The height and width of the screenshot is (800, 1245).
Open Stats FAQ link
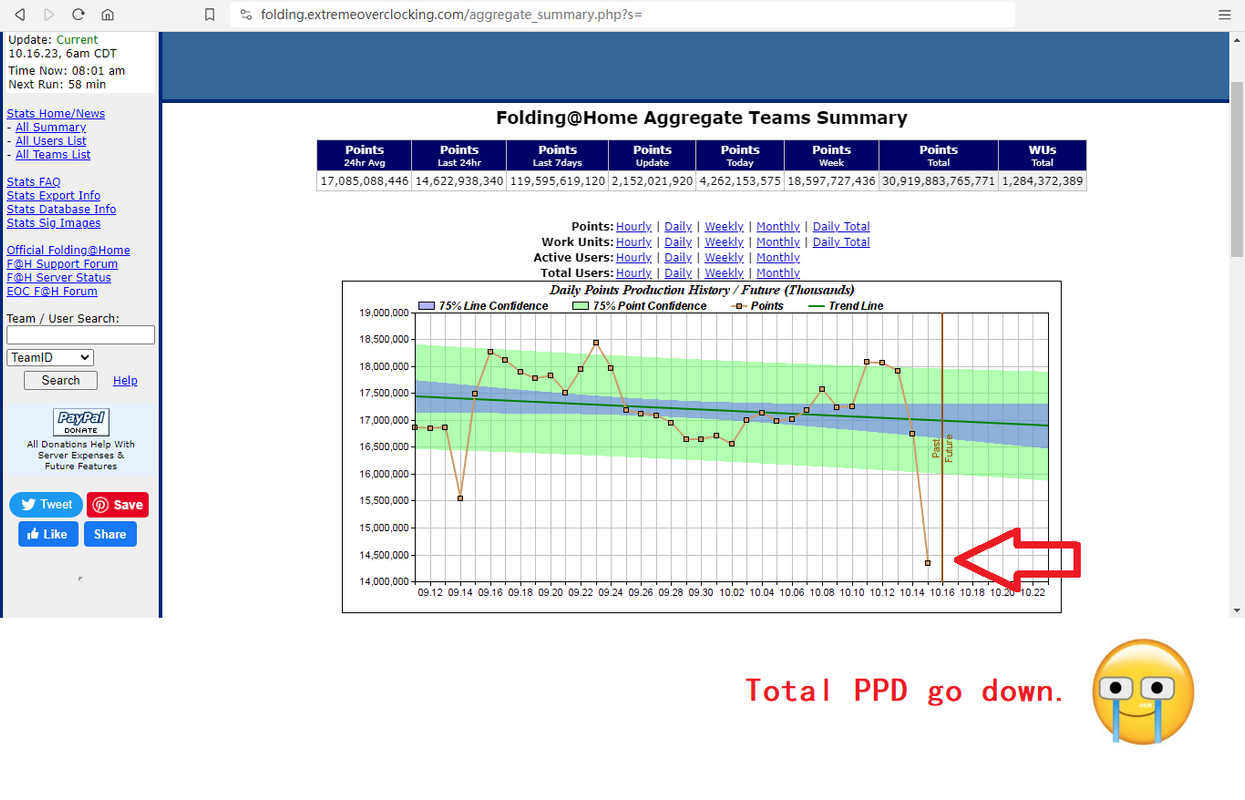coord(34,182)
